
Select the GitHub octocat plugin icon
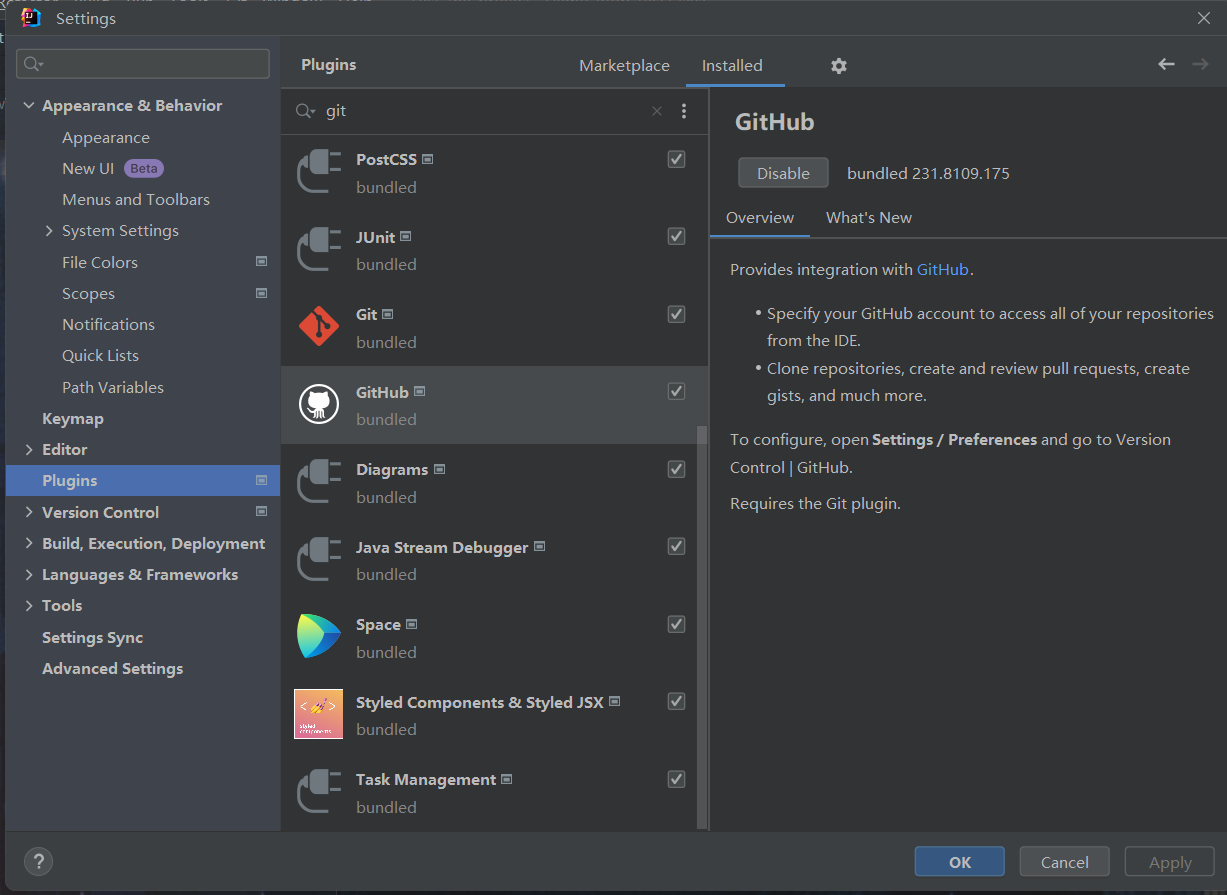click(x=319, y=404)
